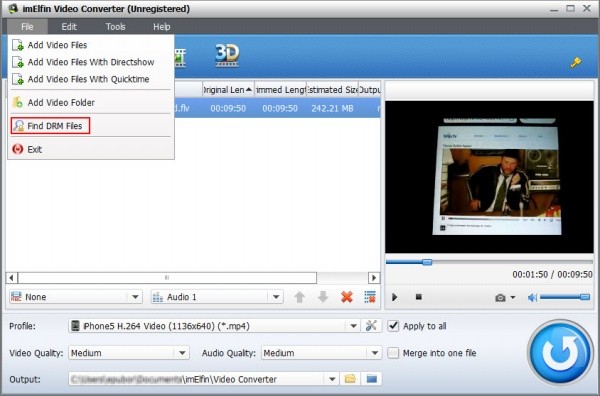Open the File menu
The image size is (600, 396).
[27, 27]
